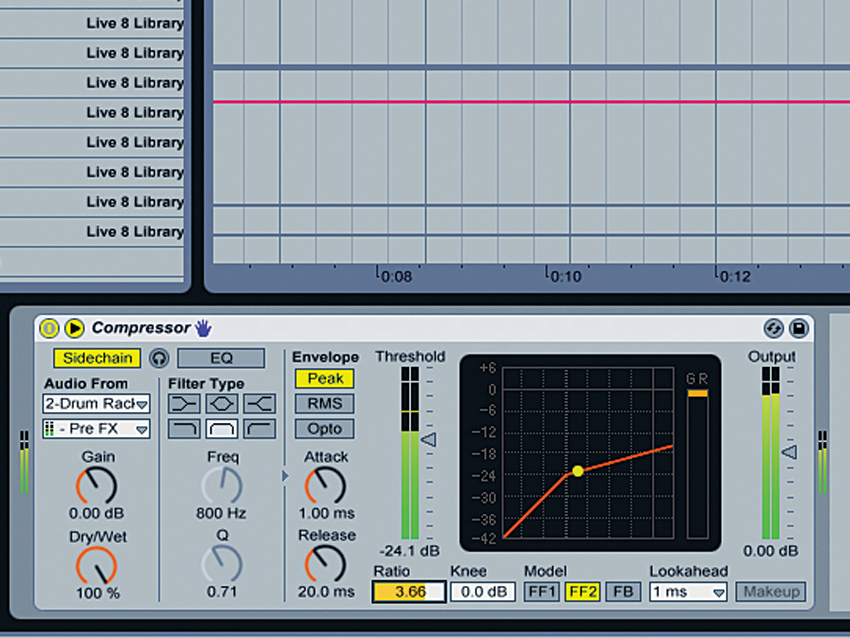Click the 0:10 time ruler marker

[x=566, y=276]
